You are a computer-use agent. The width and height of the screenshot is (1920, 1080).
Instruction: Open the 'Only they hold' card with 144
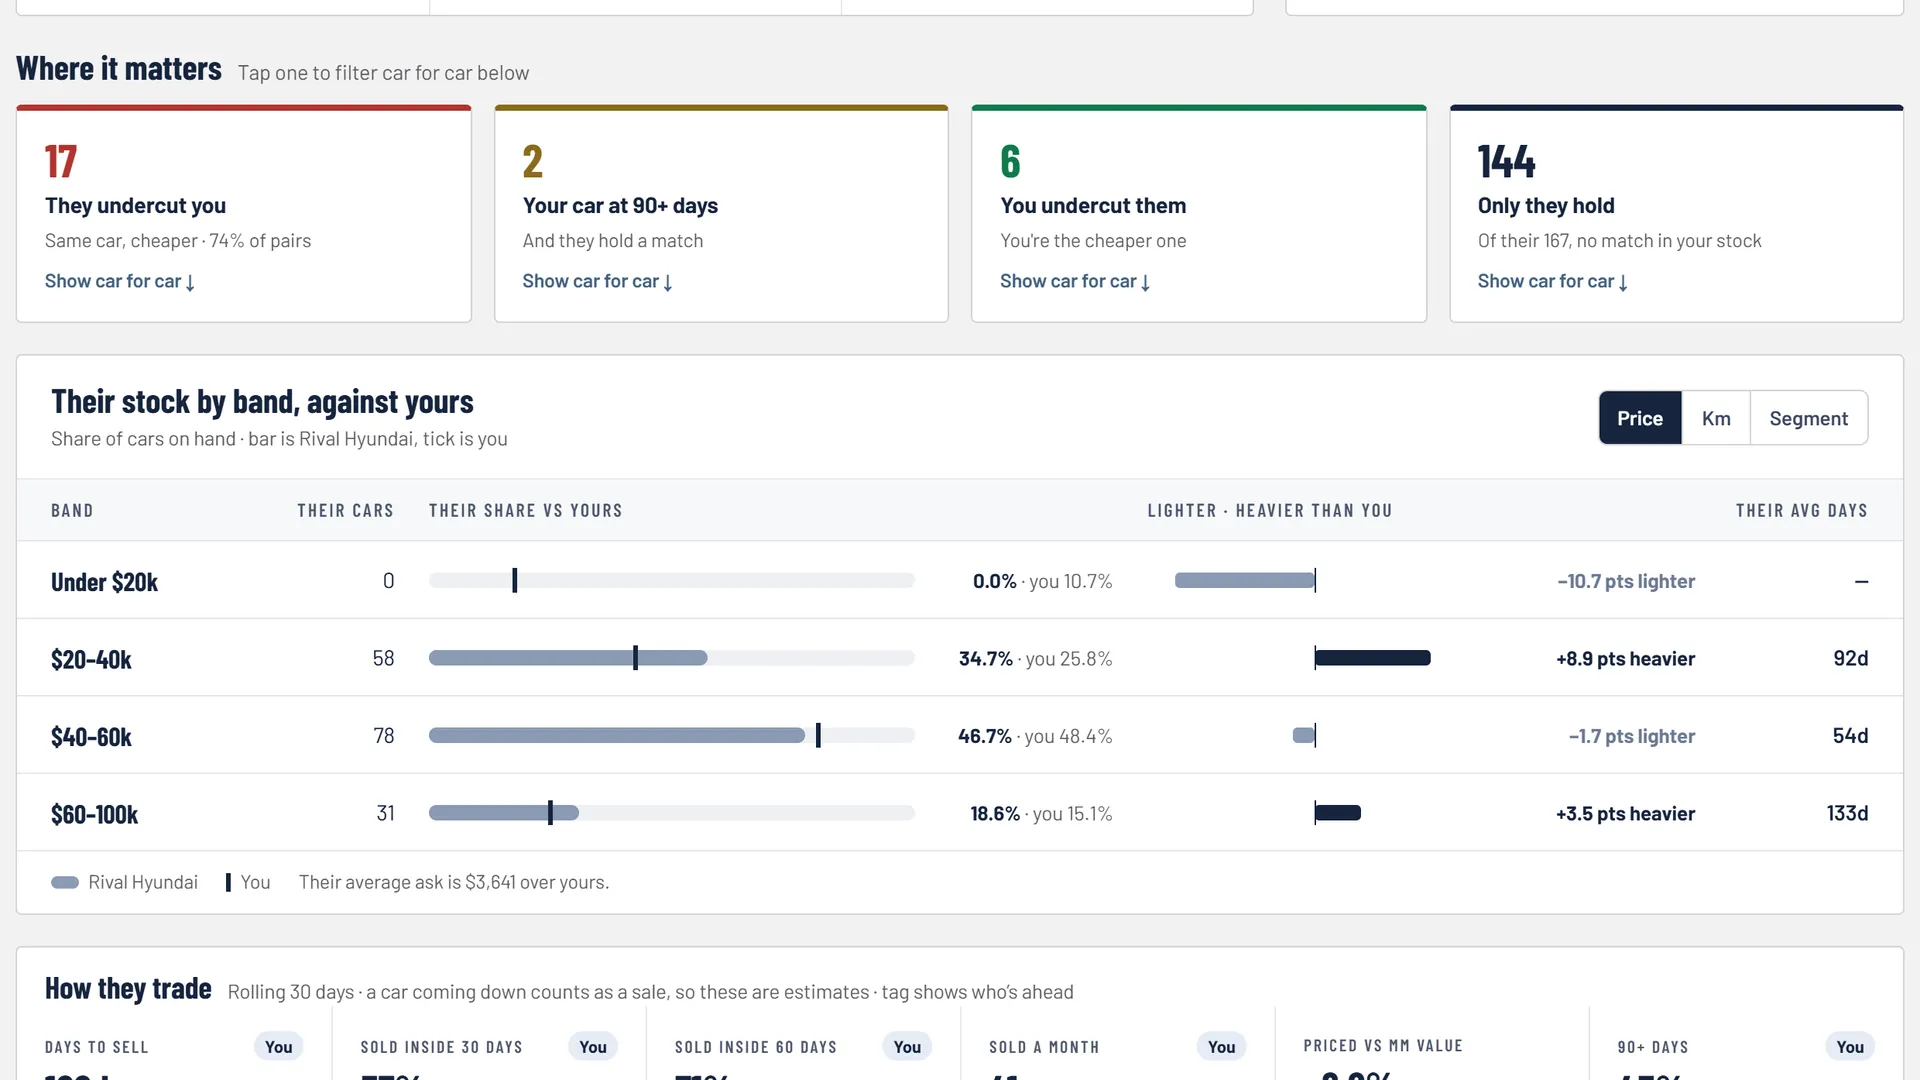pos(1676,214)
